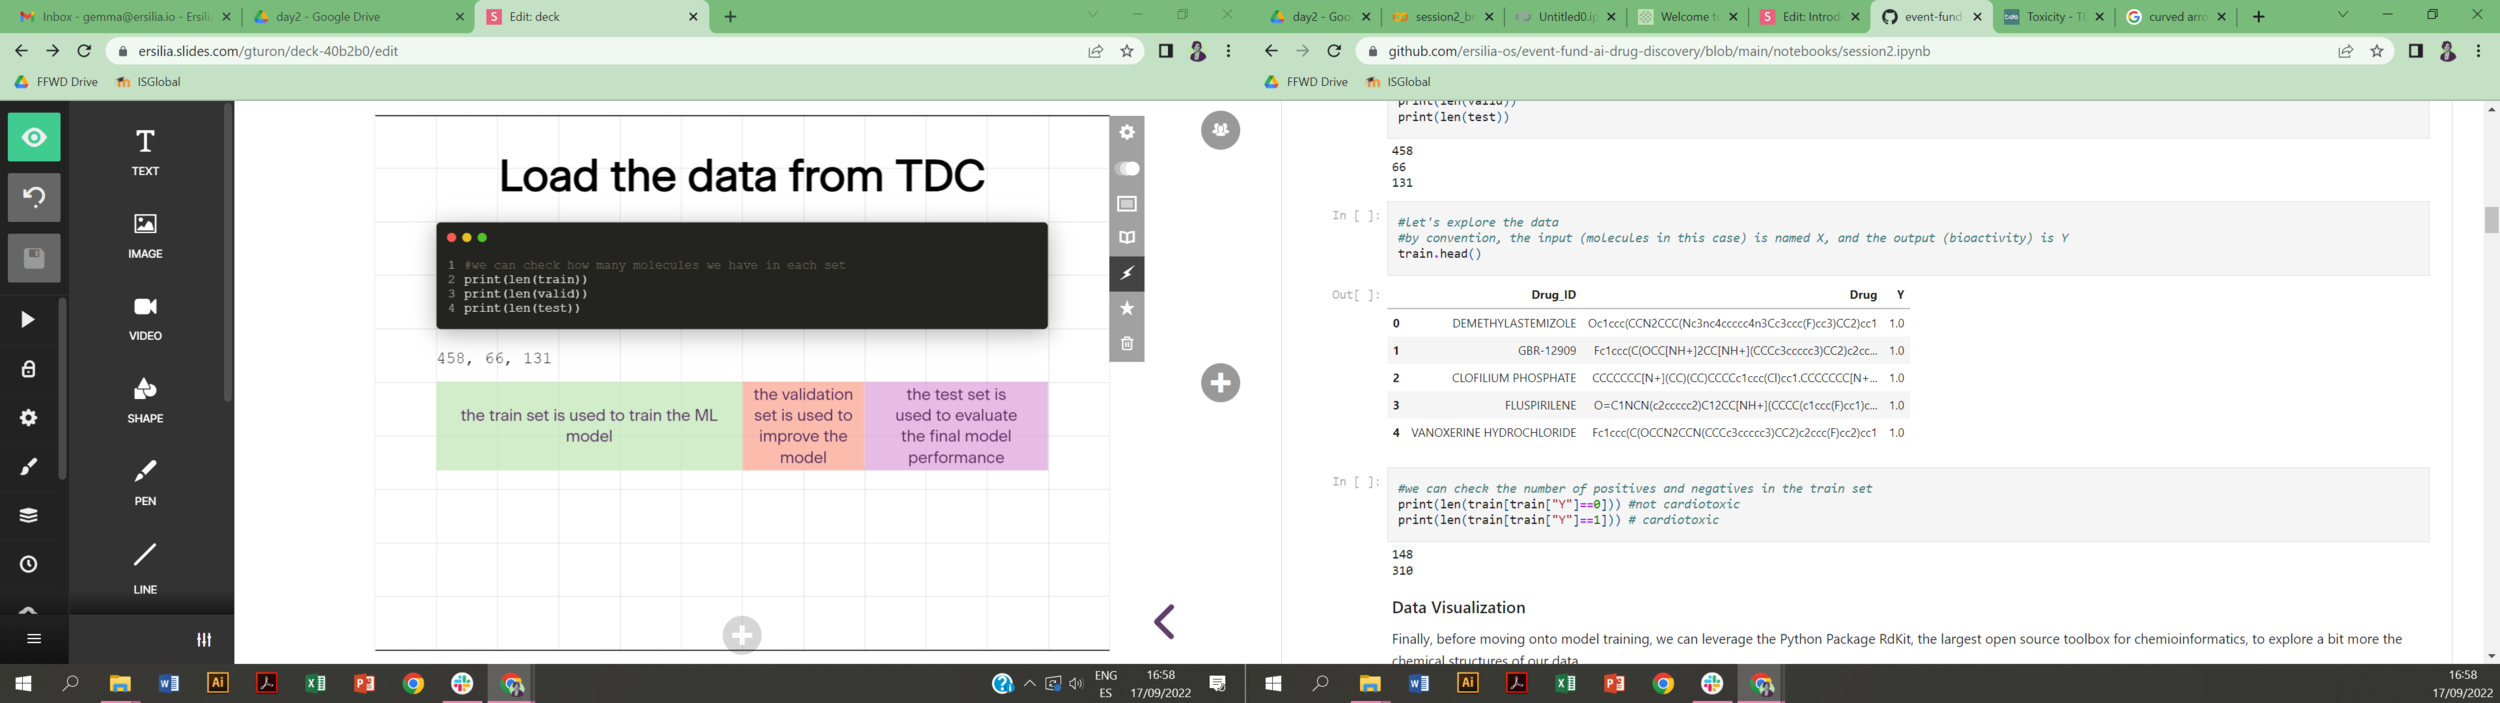Insert a SHAPE block
The image size is (2500, 703).
pyautogui.click(x=145, y=401)
